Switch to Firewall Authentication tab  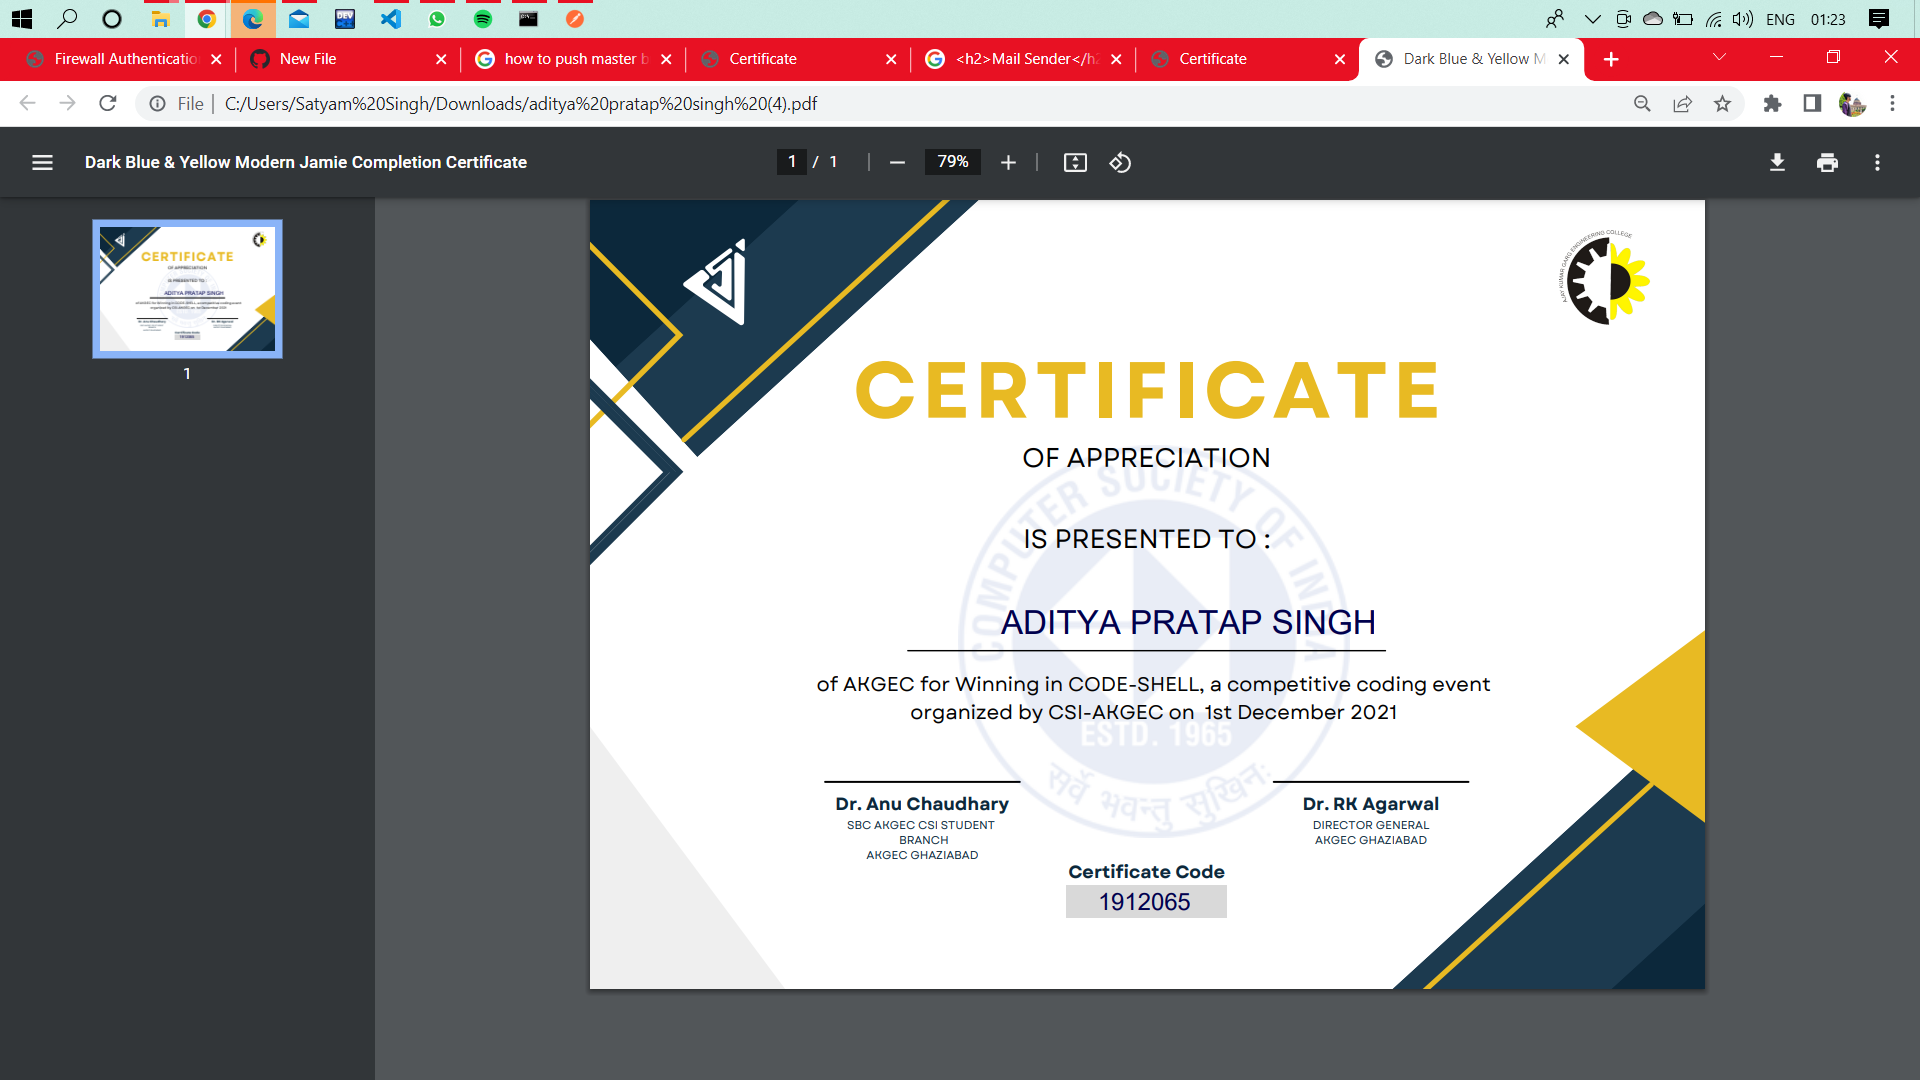125,59
